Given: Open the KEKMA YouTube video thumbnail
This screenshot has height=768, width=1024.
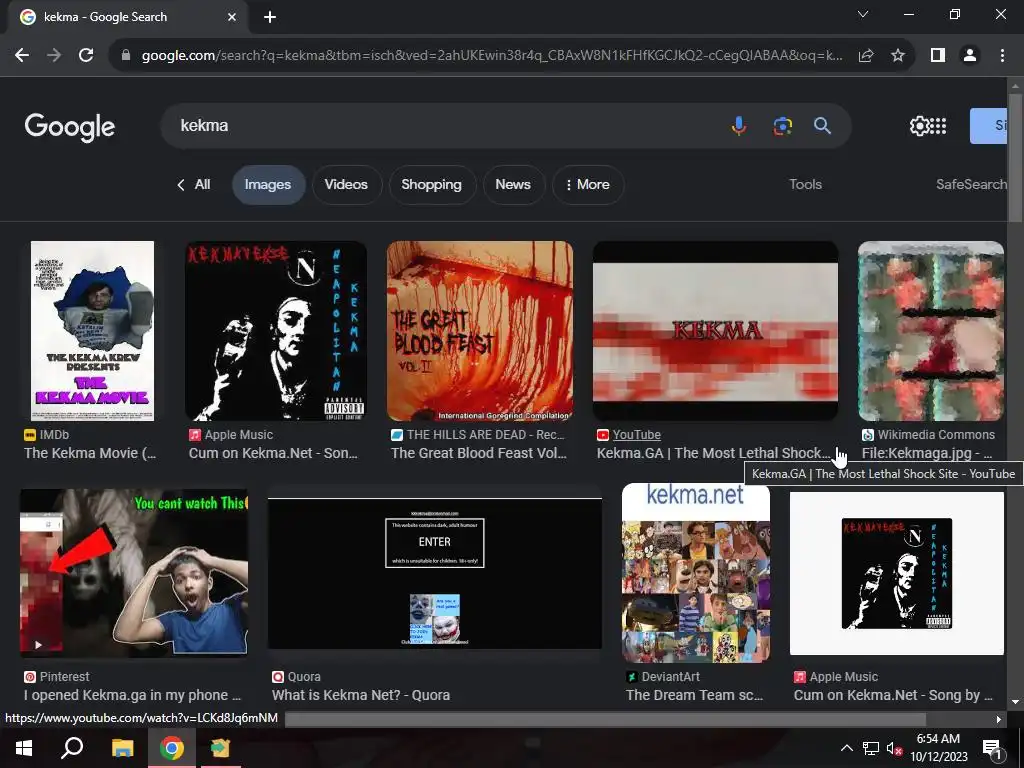Looking at the screenshot, I should coord(715,330).
